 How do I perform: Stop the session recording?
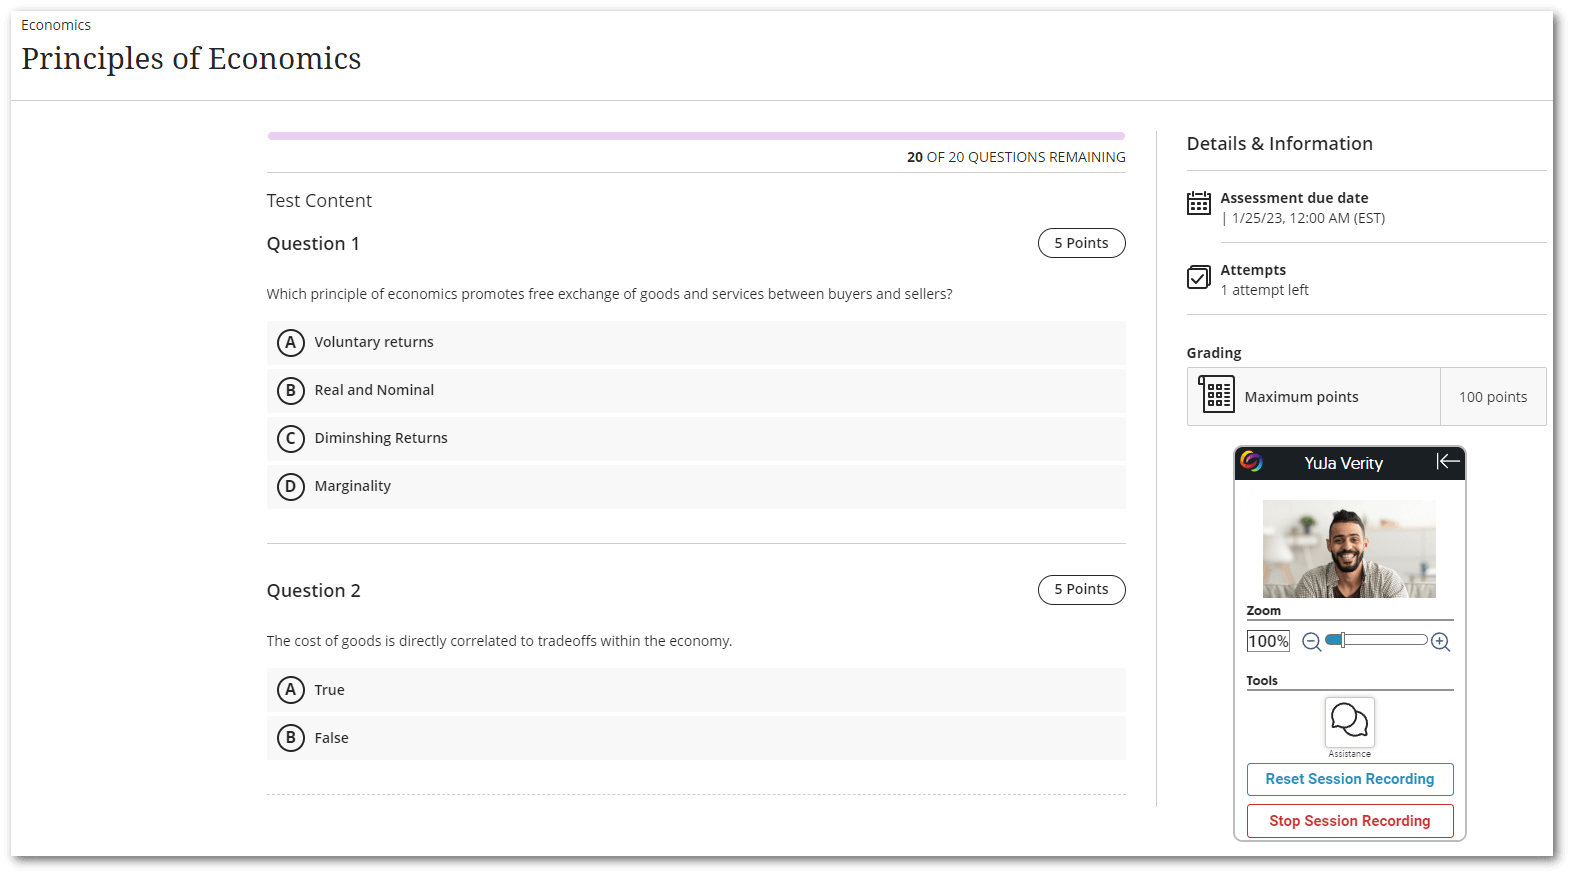click(1349, 821)
